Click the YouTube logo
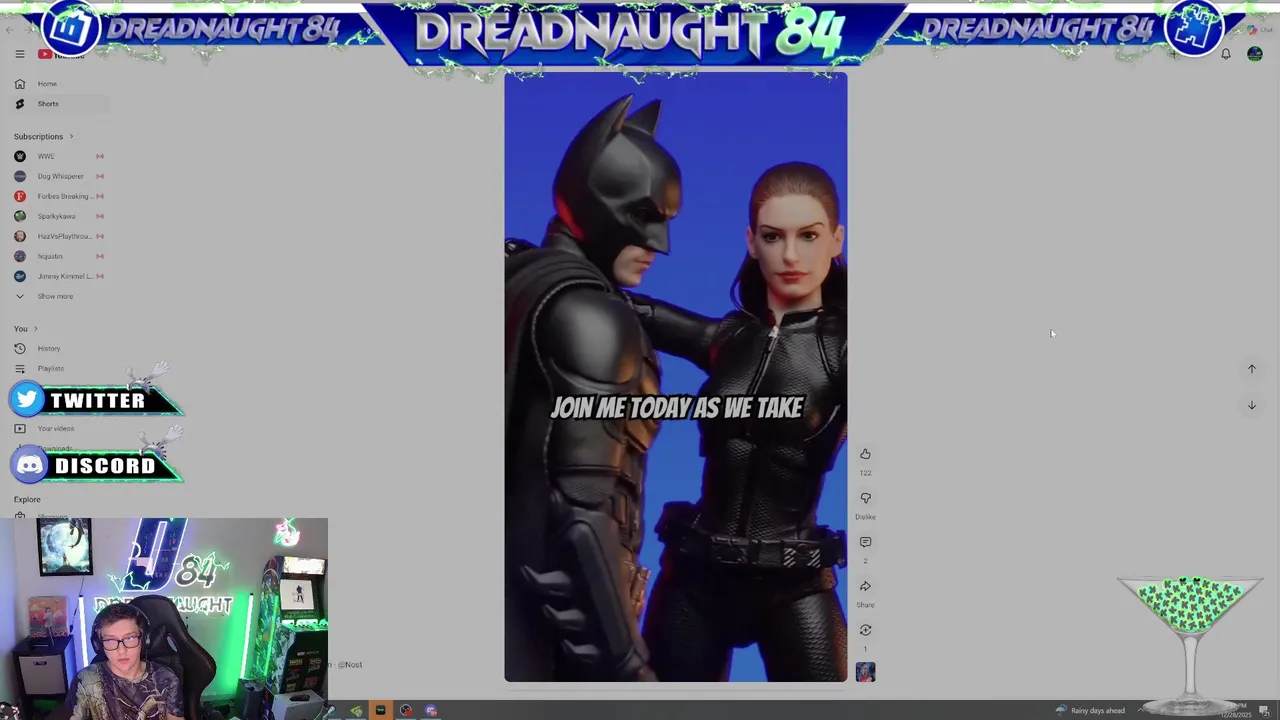 (x=61, y=55)
